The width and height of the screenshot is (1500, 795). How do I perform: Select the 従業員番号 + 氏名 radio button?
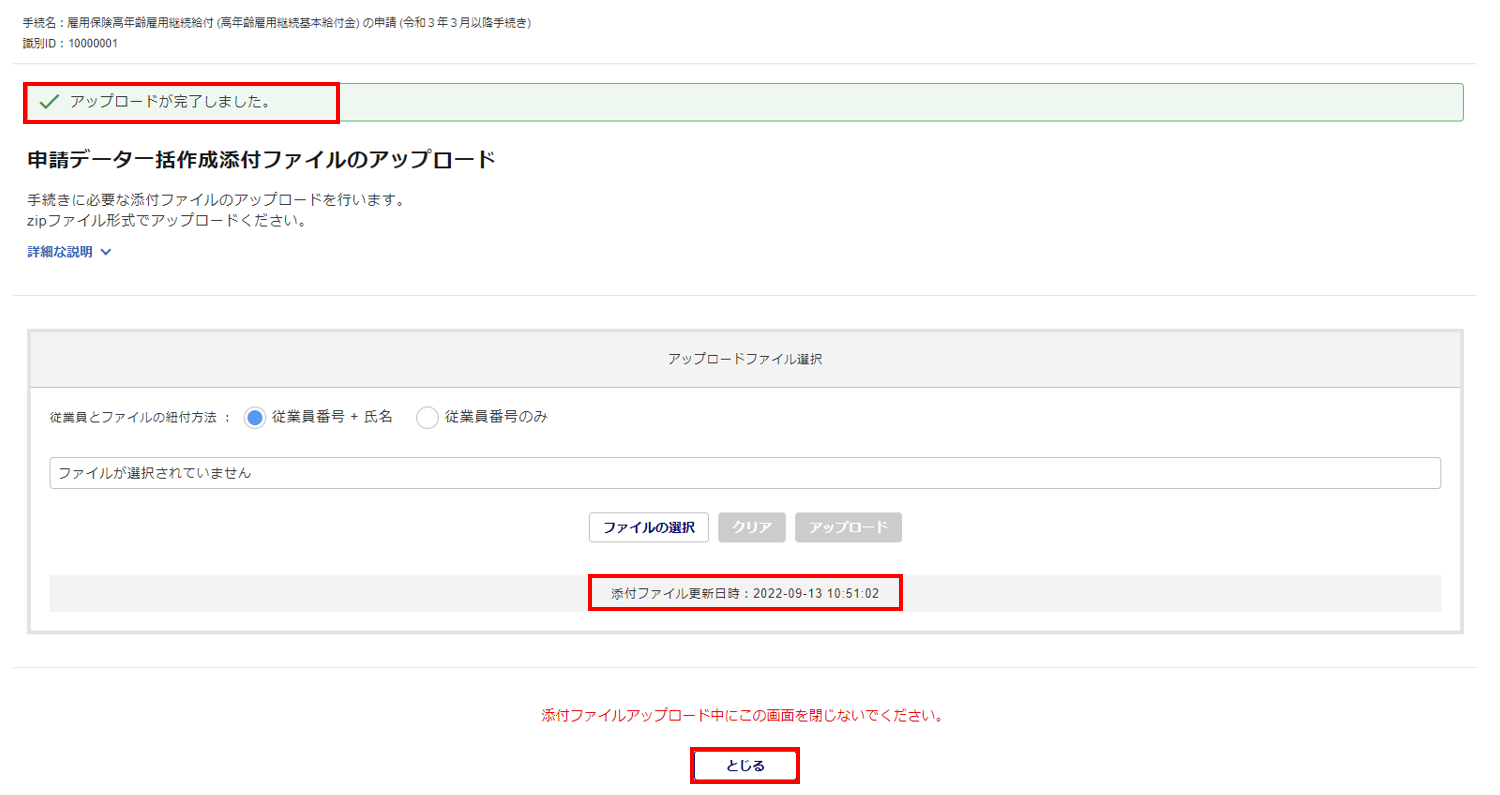[x=255, y=418]
